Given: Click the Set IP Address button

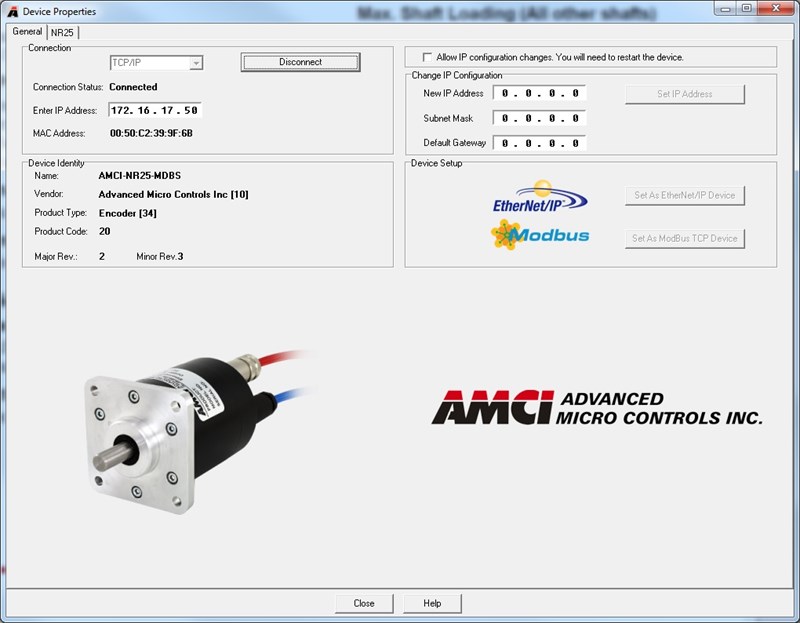Looking at the screenshot, I should pyautogui.click(x=685, y=94).
